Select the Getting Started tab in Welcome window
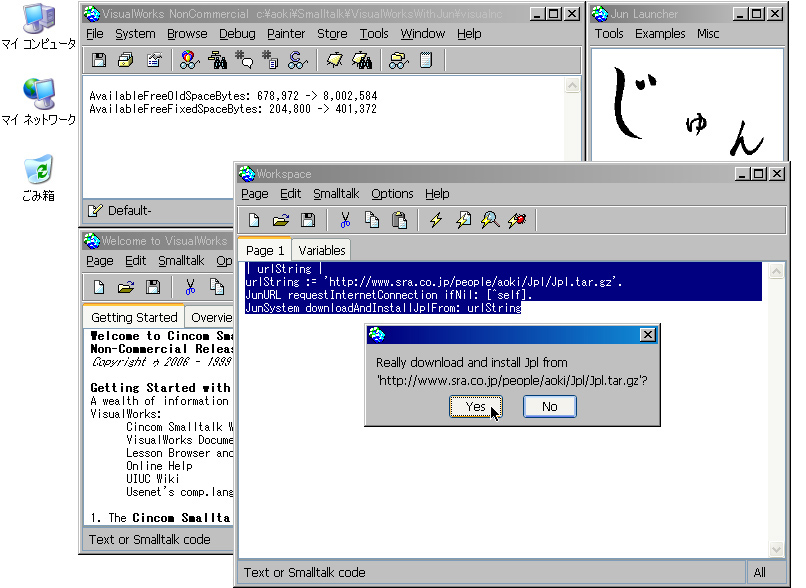 134,317
